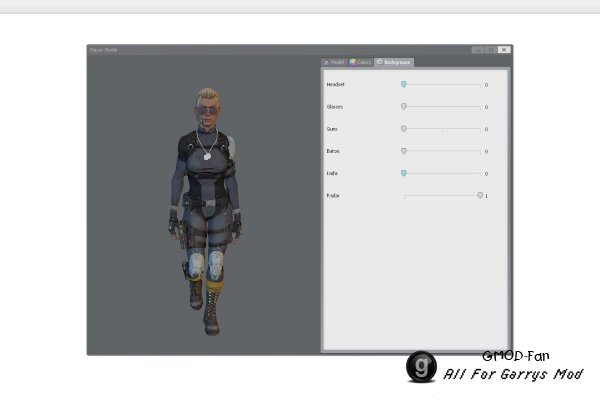Click the Baton label
Image resolution: width=600 pixels, height=400 pixels.
(x=333, y=151)
